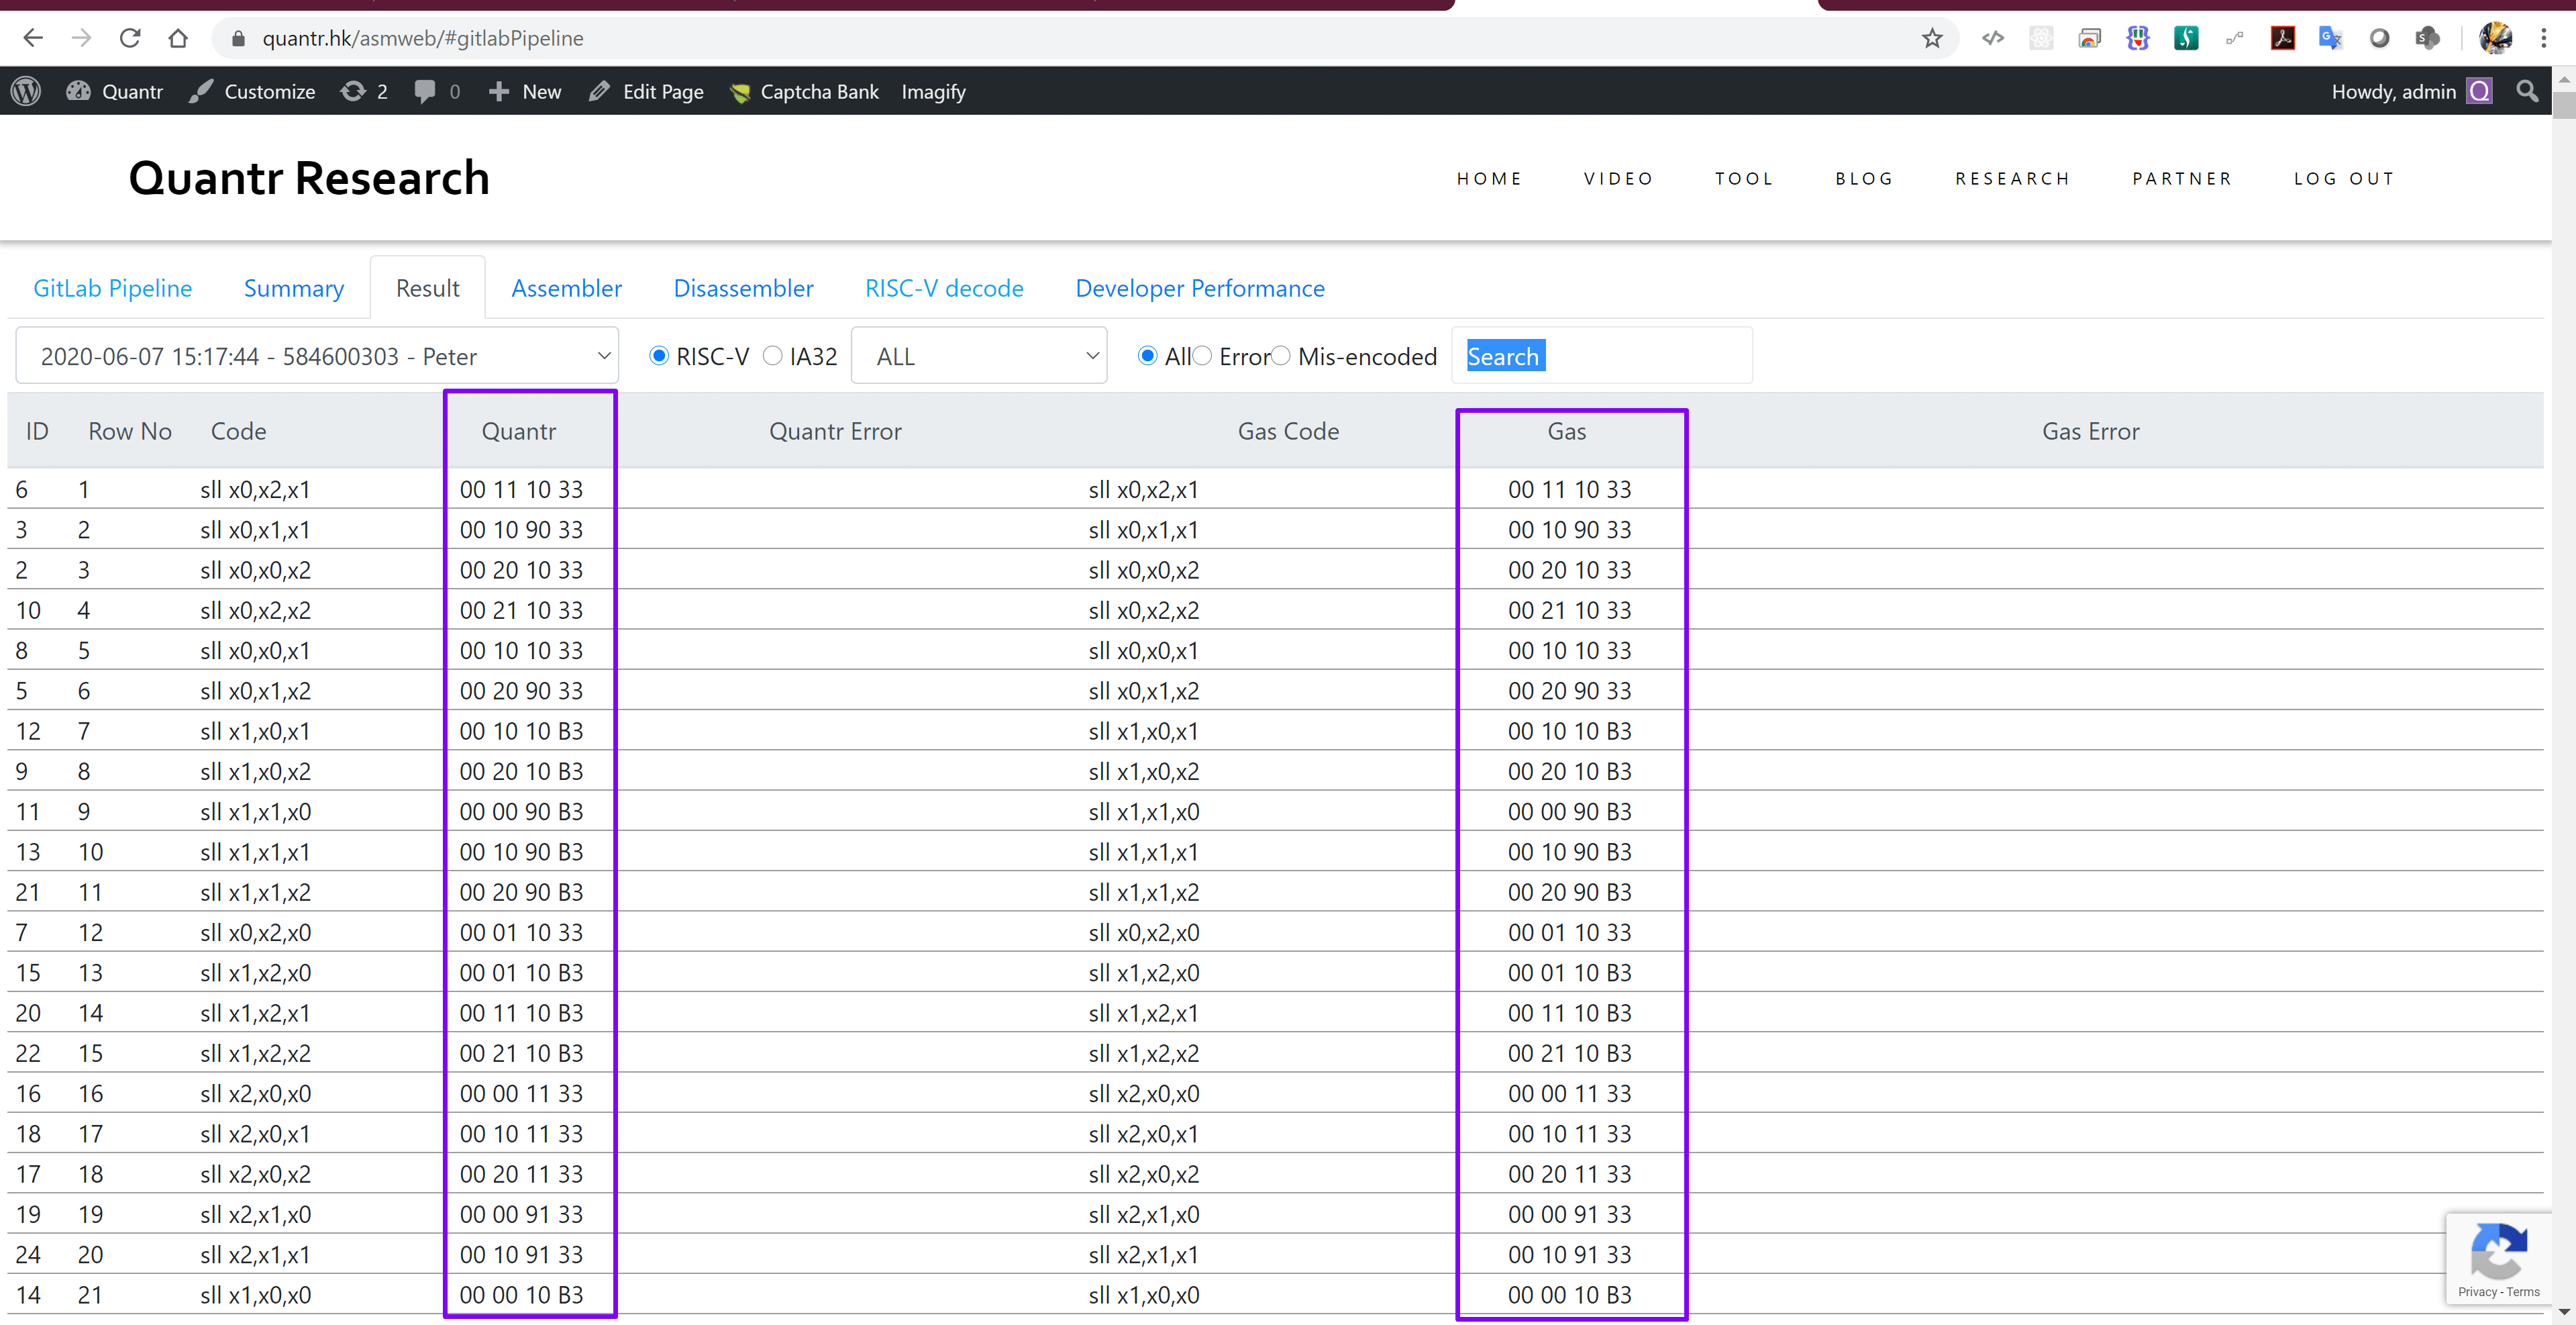This screenshot has width=2576, height=1325.
Task: Select the Result tab
Action: (428, 288)
